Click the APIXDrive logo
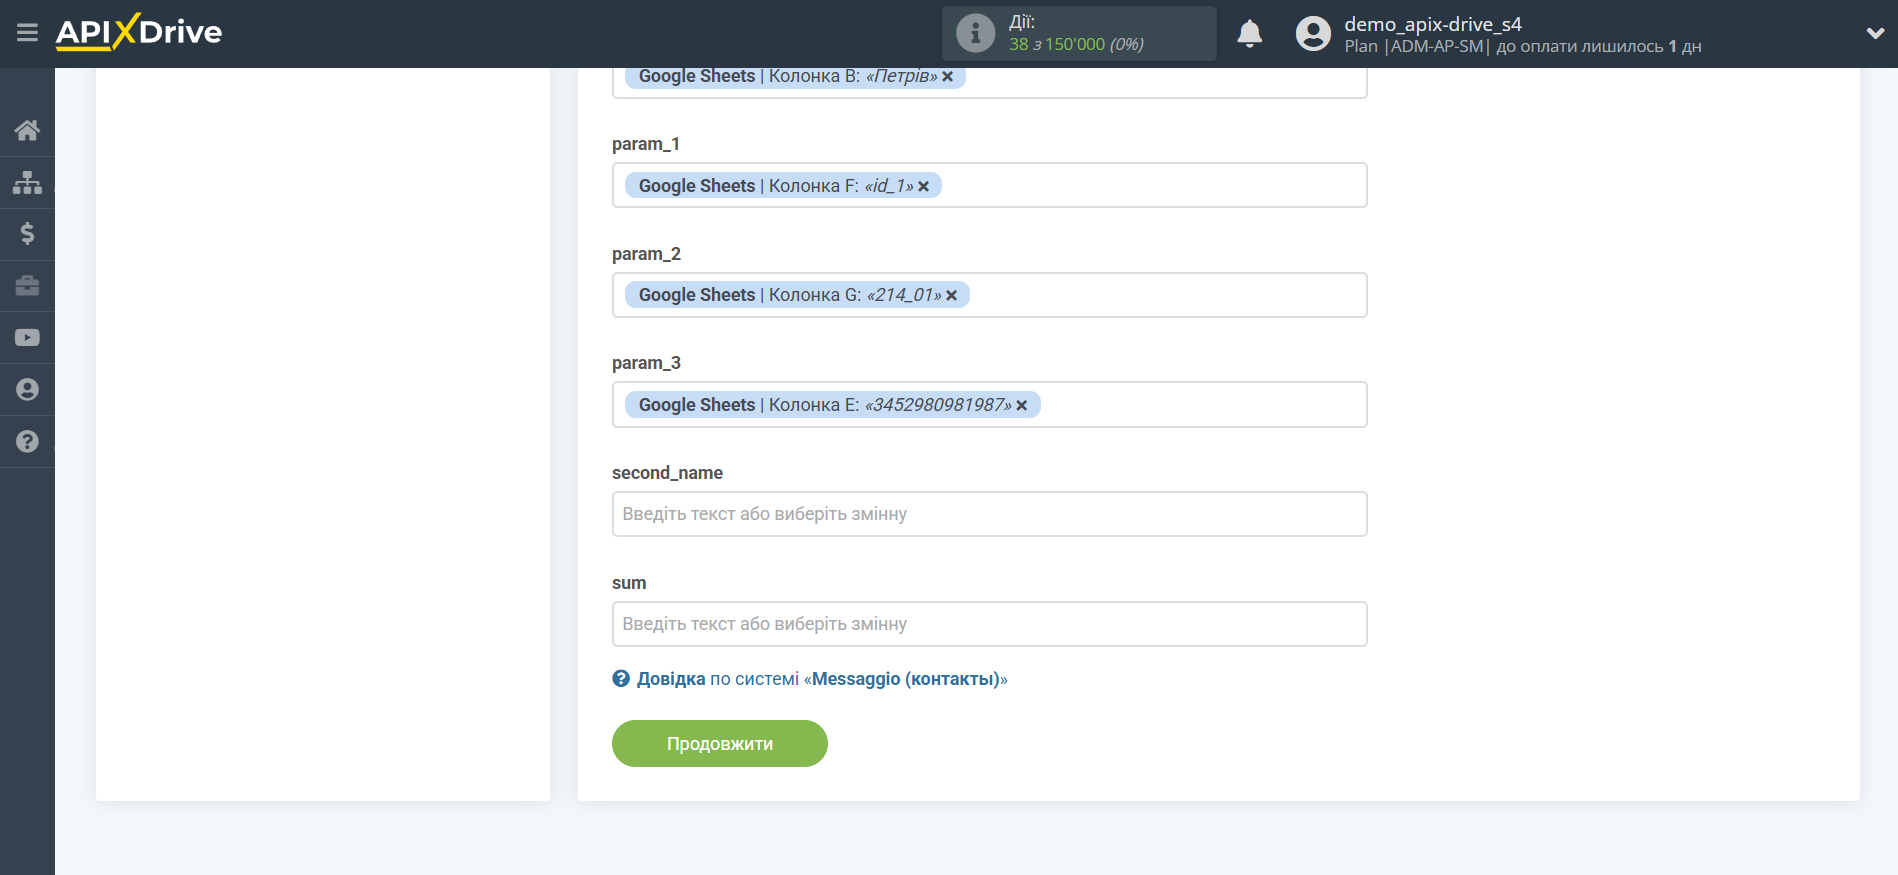The height and width of the screenshot is (875, 1898). 139,32
